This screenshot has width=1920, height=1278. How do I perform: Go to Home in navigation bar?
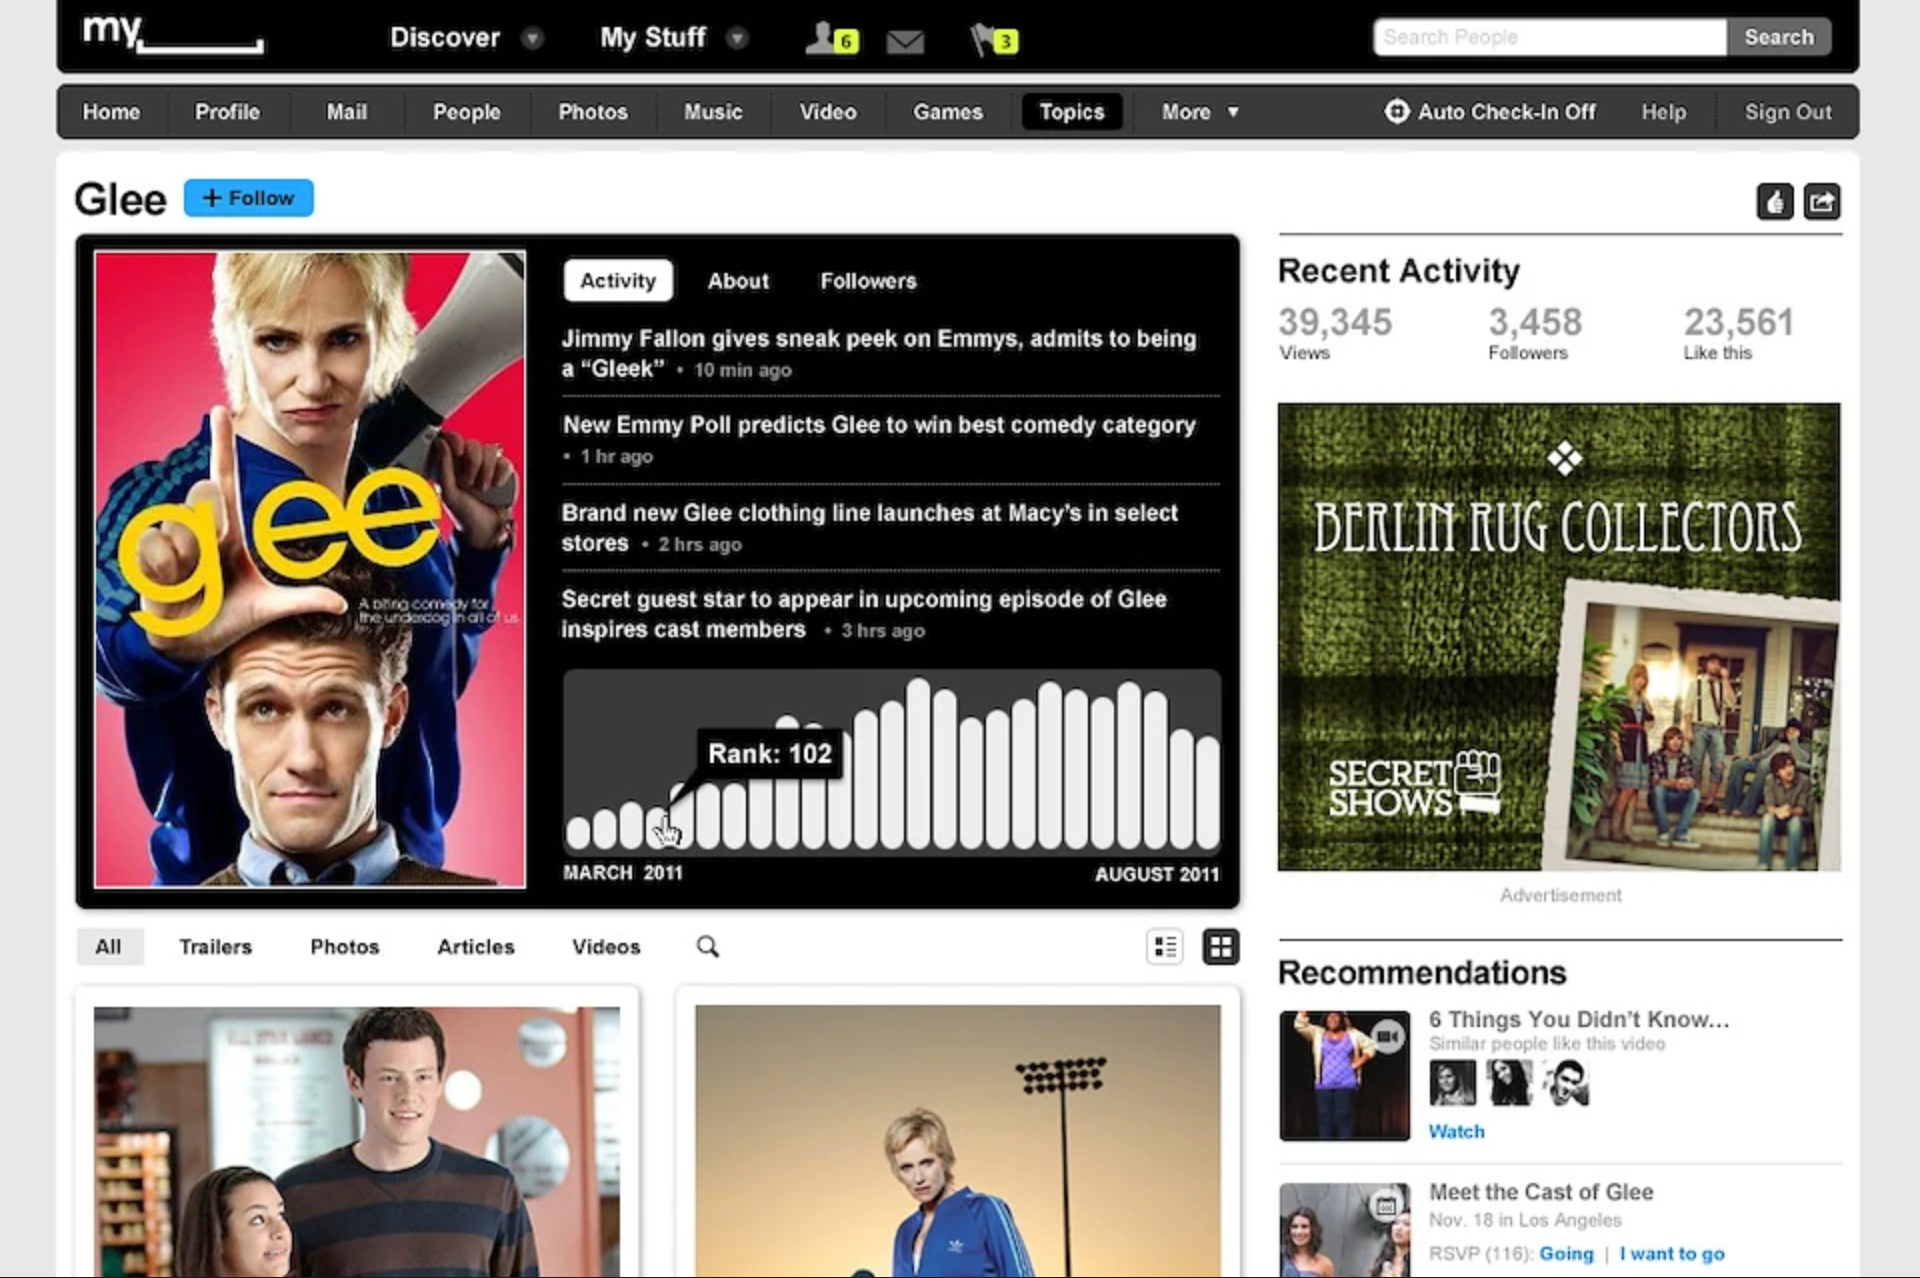[111, 112]
